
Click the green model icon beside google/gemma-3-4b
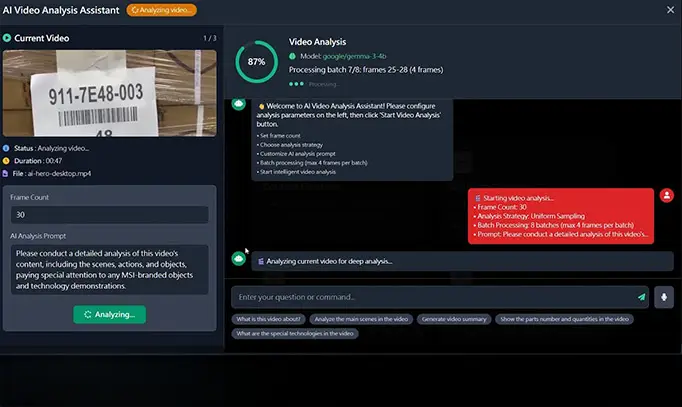(293, 56)
